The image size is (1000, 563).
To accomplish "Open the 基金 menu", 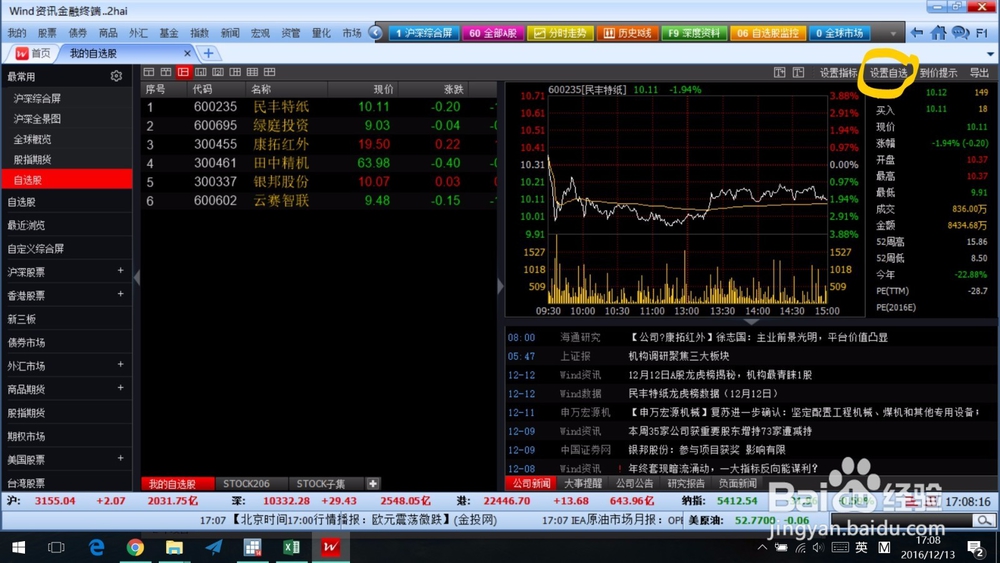I will click(168, 33).
